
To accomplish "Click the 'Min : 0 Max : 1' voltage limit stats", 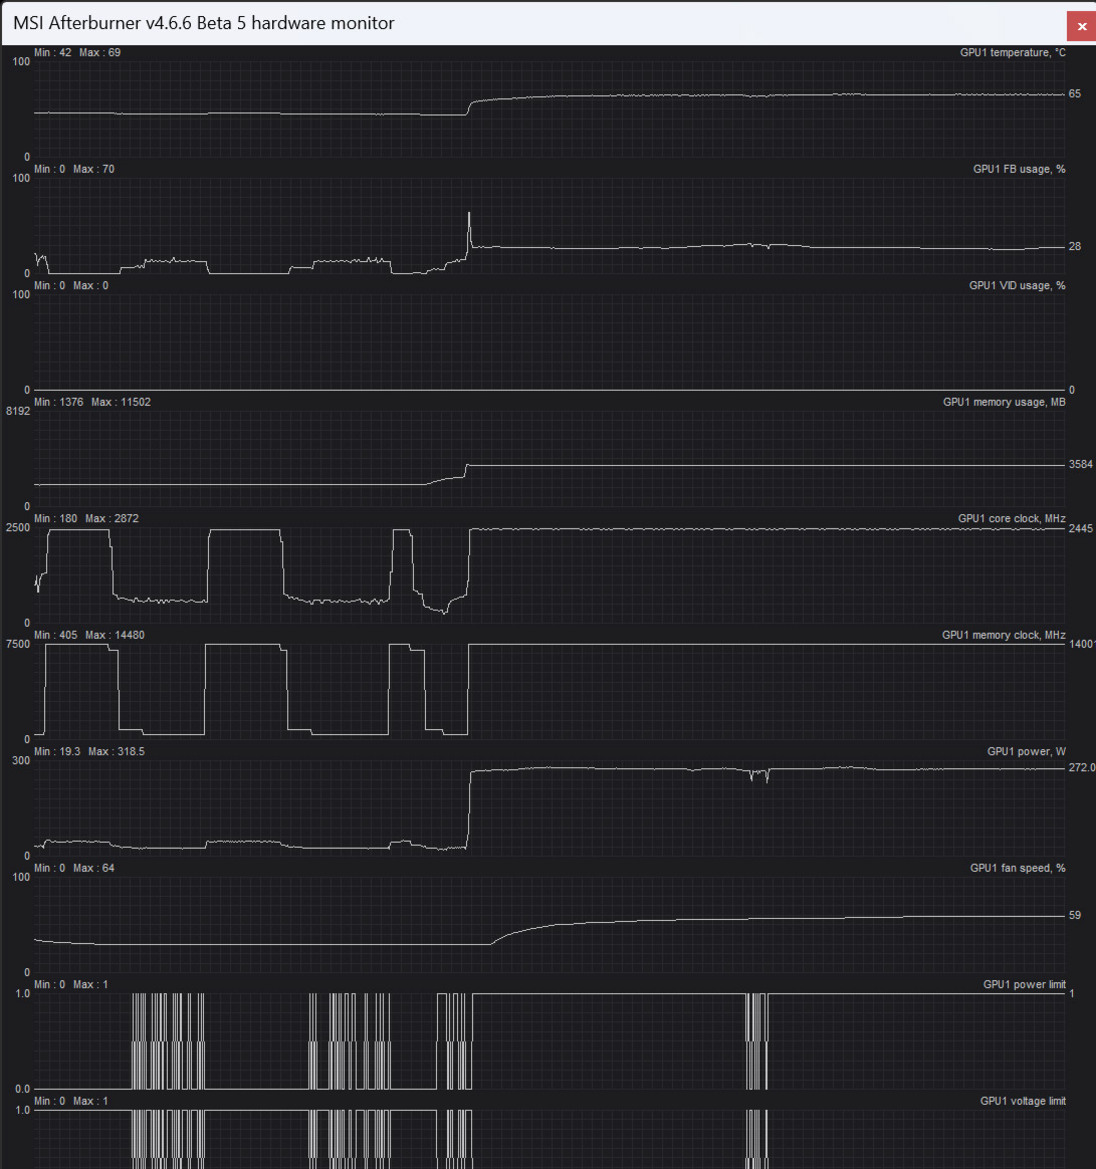I will 72,1100.
